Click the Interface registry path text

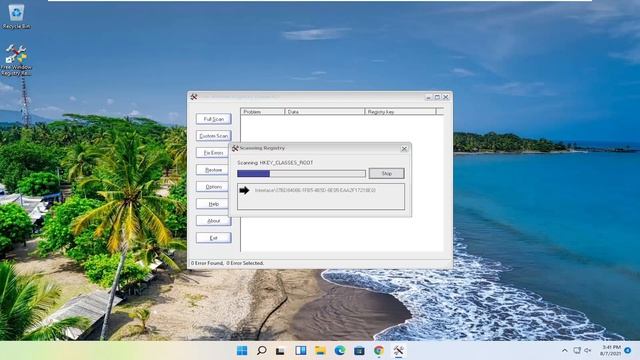315,190
